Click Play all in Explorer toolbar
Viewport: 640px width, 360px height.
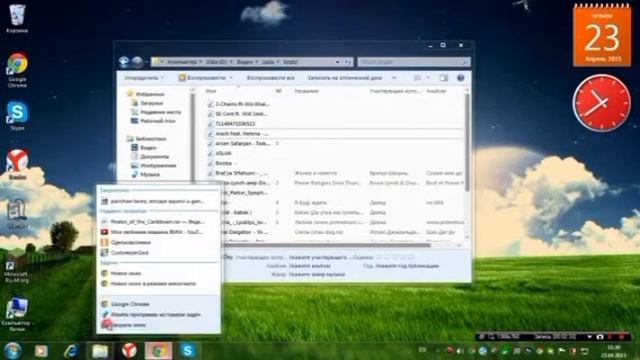point(270,78)
